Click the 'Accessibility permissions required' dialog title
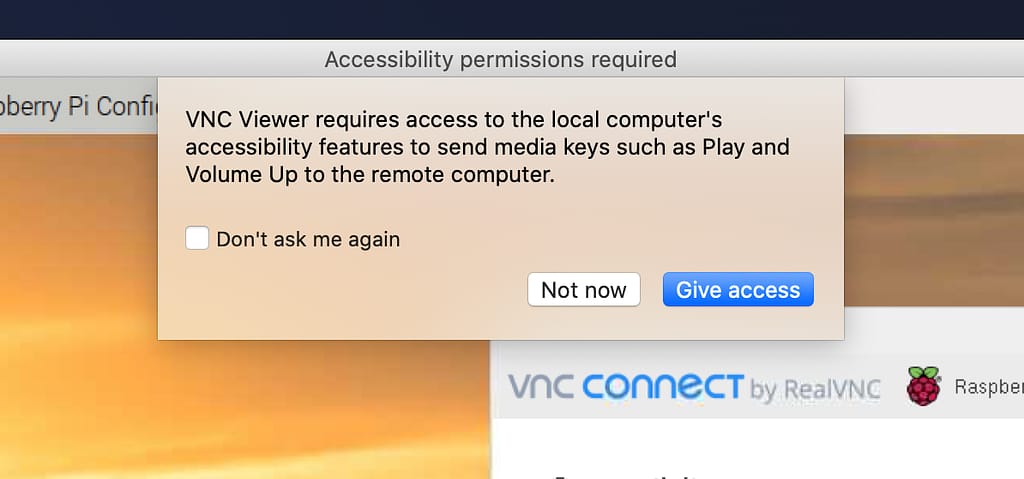1024x479 pixels. pos(500,60)
